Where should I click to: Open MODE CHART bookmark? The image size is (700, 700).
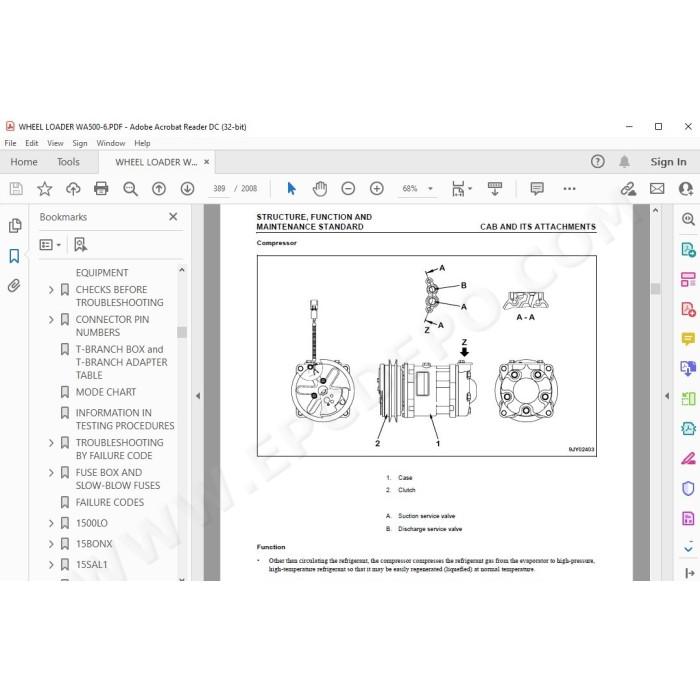click(x=106, y=392)
